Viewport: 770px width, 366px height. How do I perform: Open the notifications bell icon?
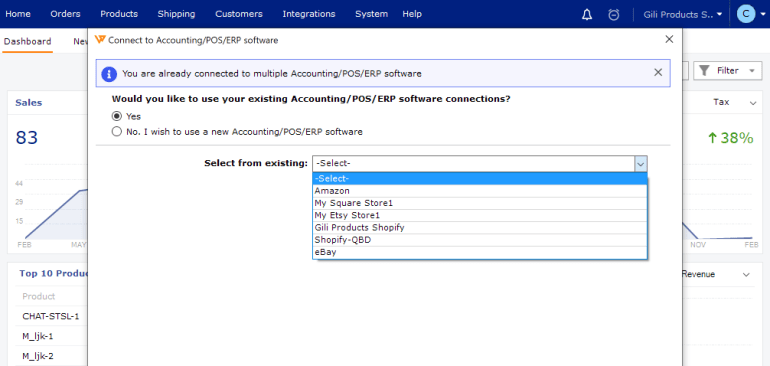(587, 15)
